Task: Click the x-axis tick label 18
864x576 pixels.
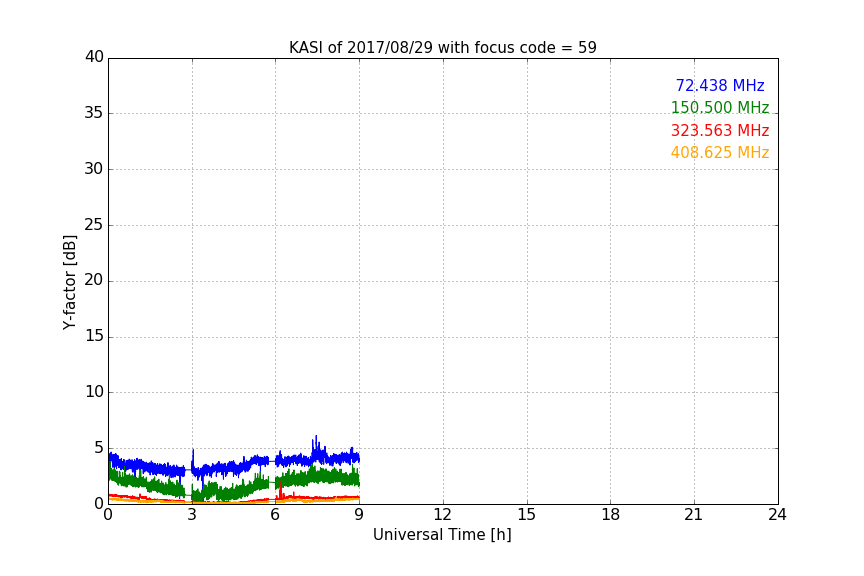Action: coord(611,515)
